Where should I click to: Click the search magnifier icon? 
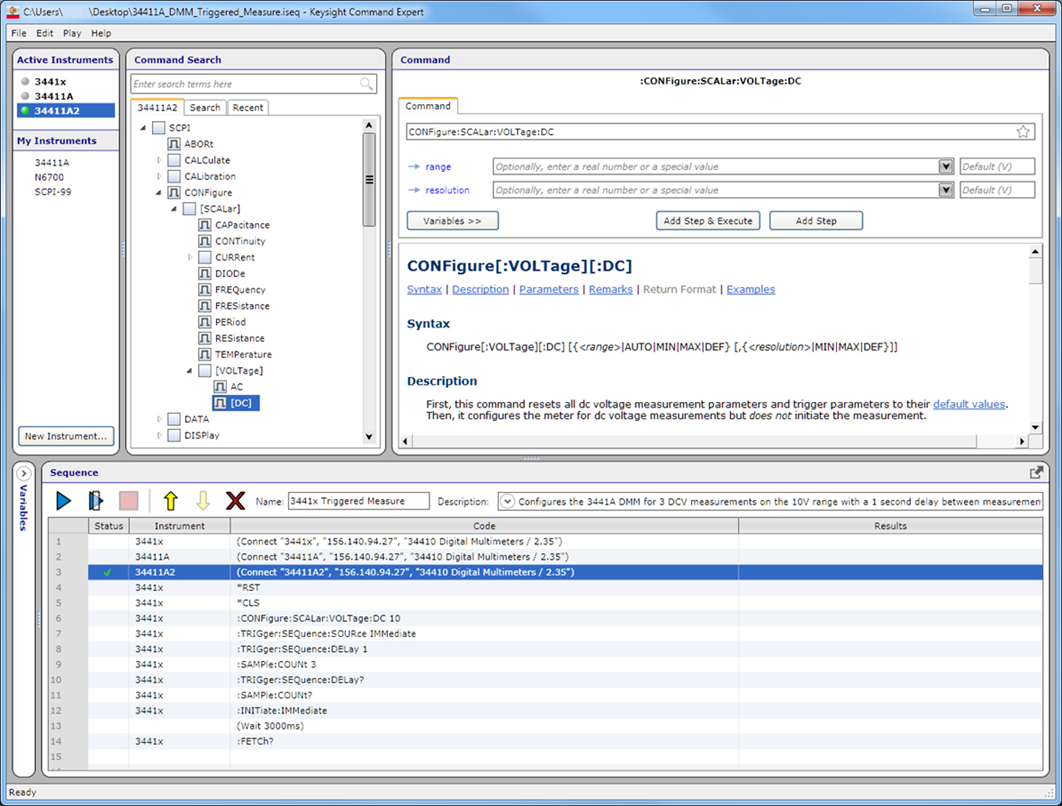point(366,84)
